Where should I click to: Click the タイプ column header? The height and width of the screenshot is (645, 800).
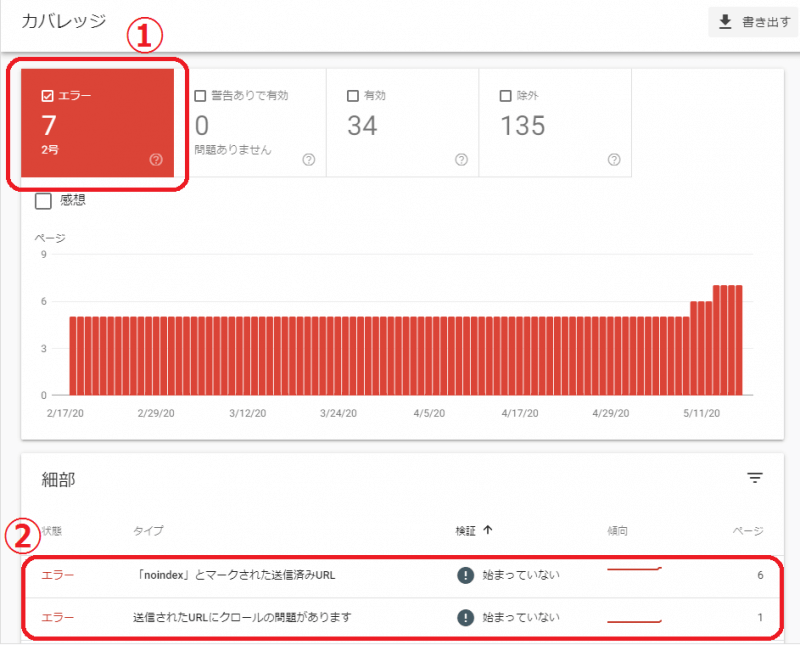[148, 531]
